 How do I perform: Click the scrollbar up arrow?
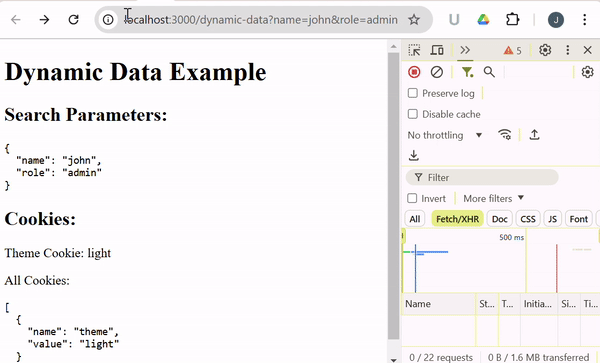(393, 47)
